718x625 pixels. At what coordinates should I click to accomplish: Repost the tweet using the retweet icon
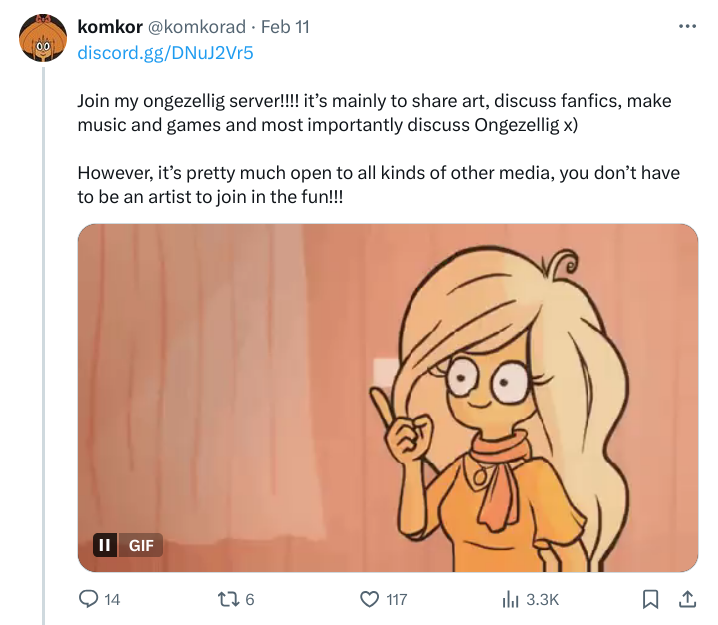(227, 599)
